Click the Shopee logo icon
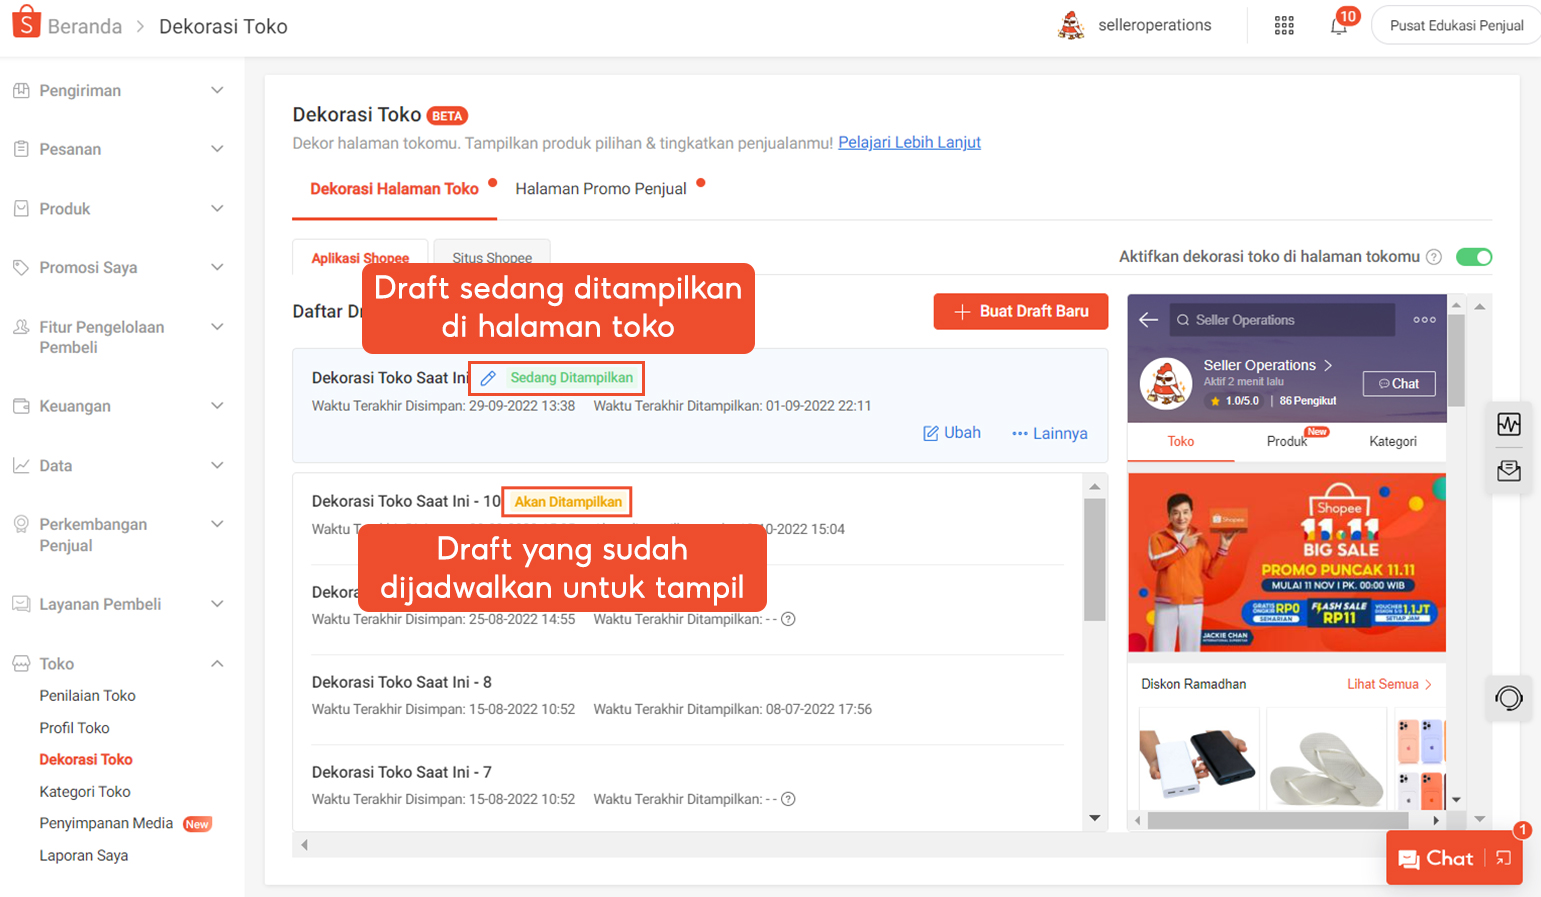 pos(26,22)
